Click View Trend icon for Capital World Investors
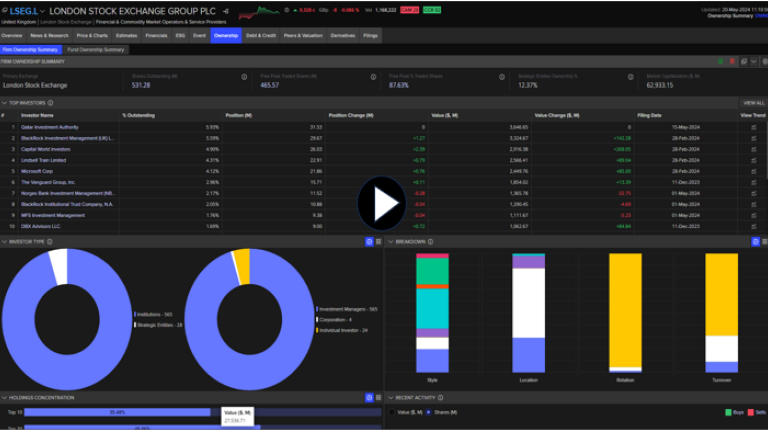Image resolution: width=768 pixels, height=432 pixels. 753,149
